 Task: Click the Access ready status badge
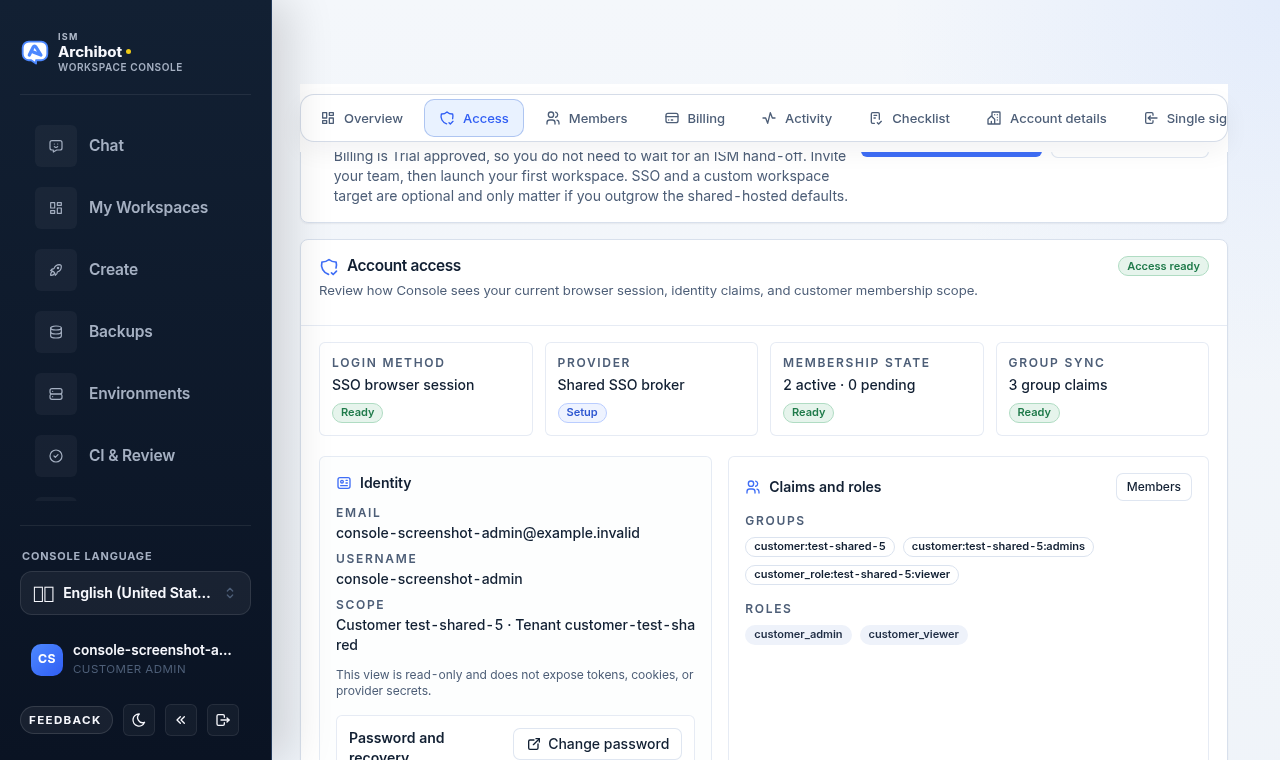click(x=1163, y=266)
